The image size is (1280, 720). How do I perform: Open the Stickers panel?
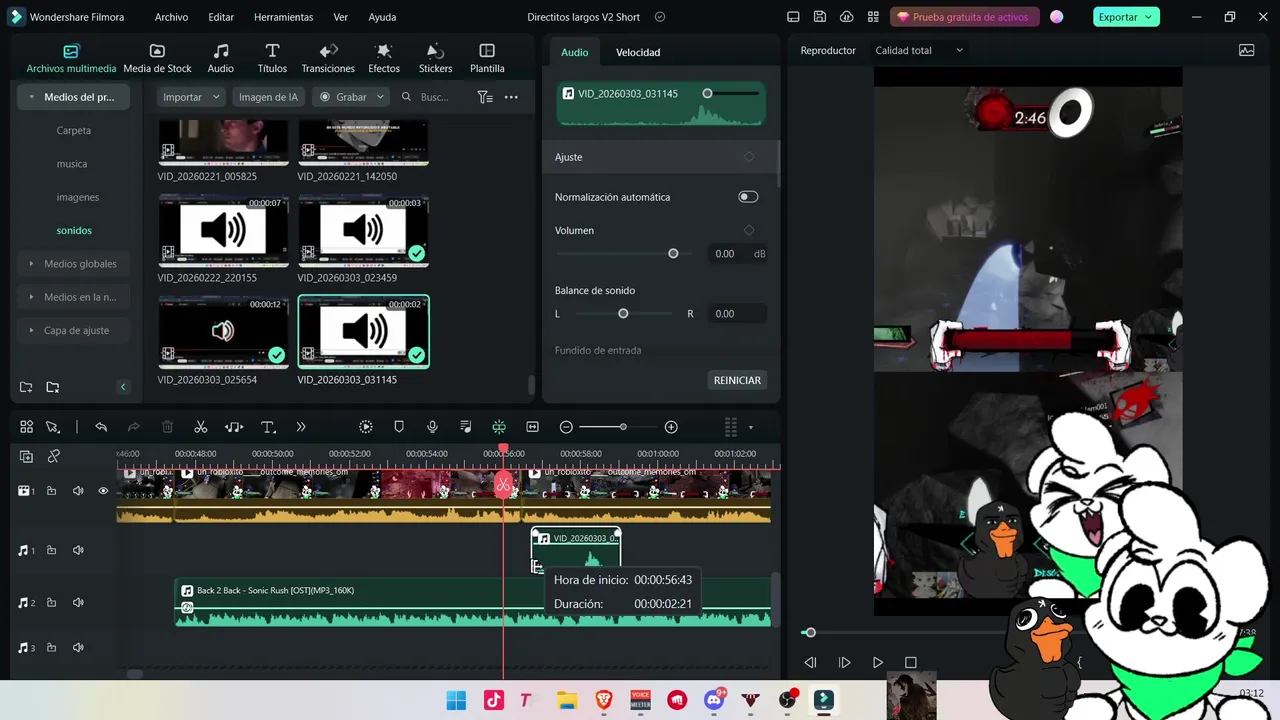435,59
